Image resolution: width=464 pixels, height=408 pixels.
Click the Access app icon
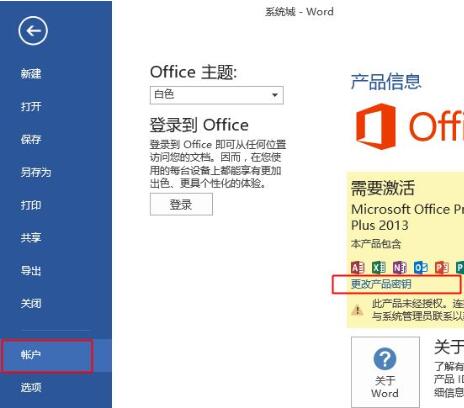point(358,267)
